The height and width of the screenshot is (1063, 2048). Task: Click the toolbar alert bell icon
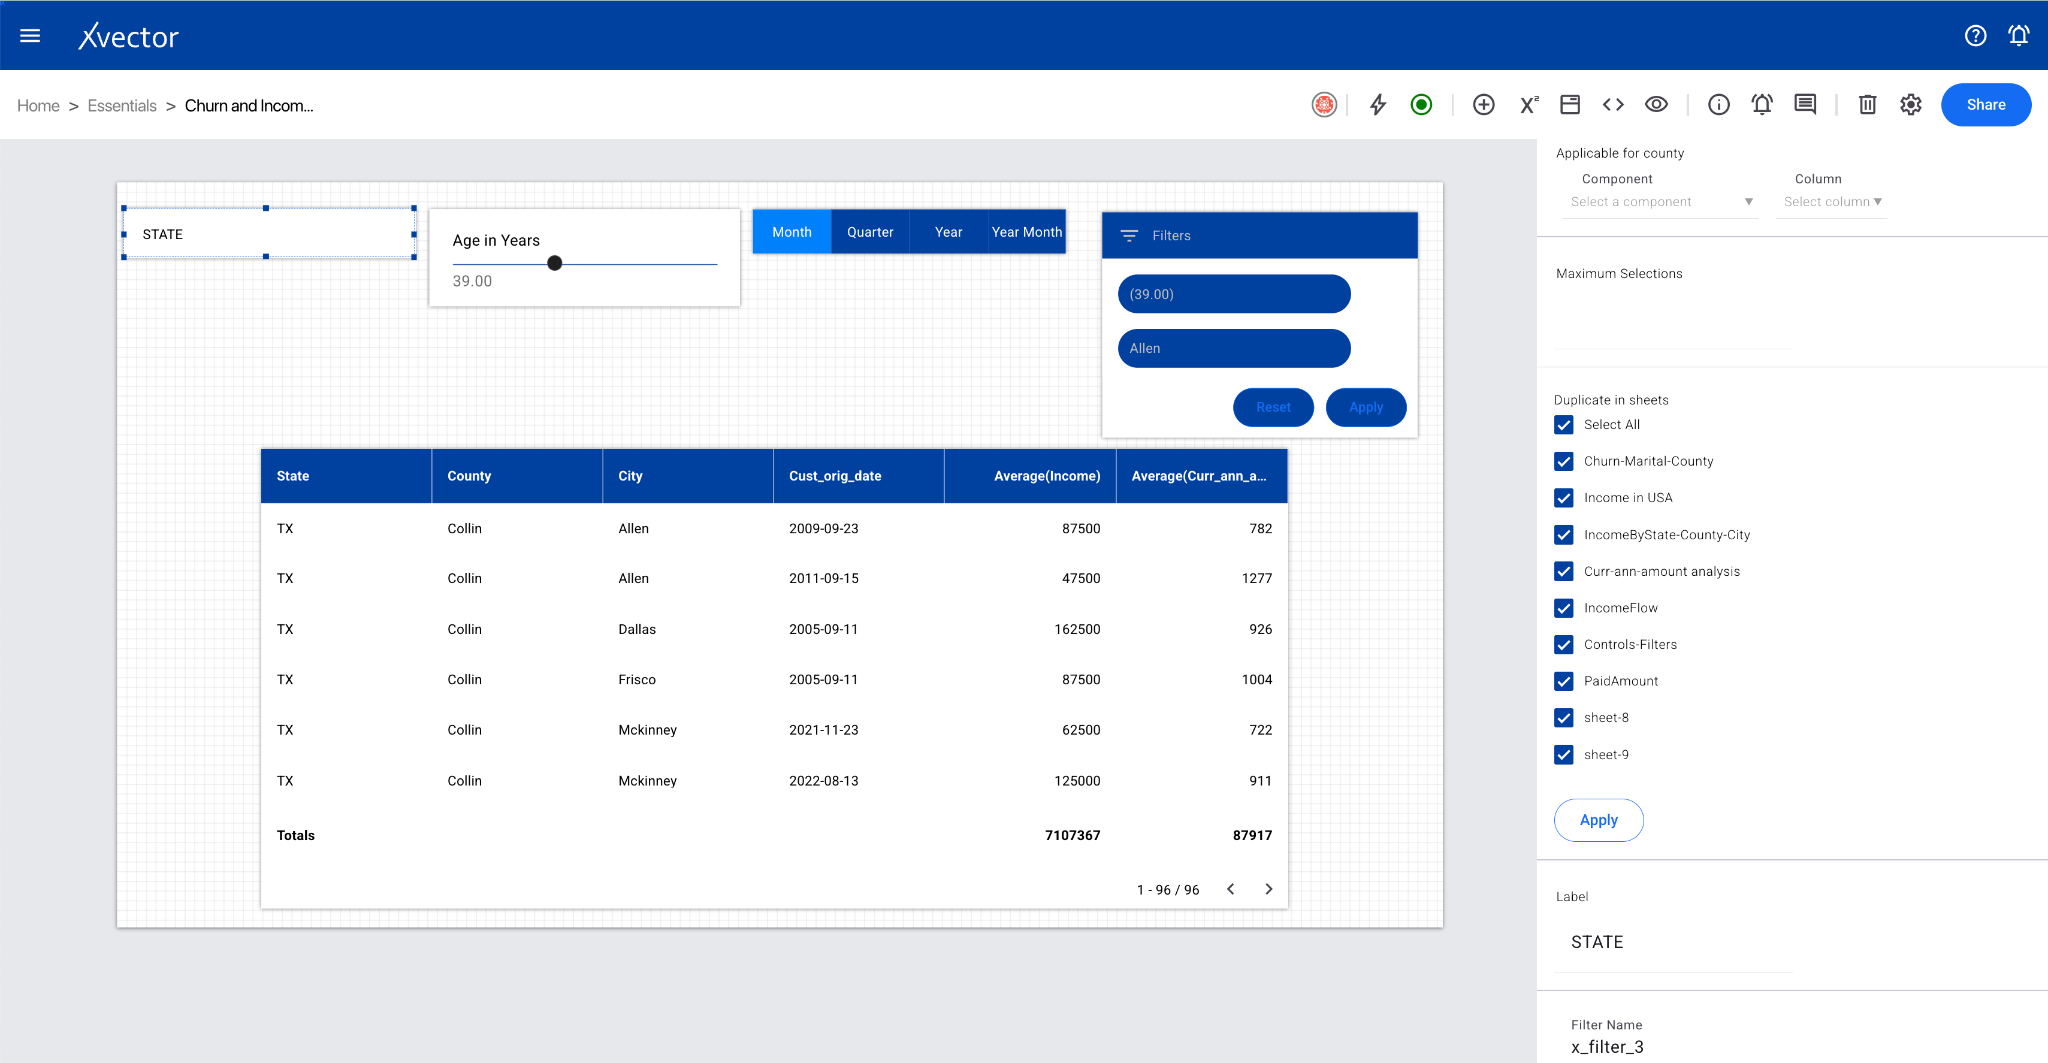1762,105
